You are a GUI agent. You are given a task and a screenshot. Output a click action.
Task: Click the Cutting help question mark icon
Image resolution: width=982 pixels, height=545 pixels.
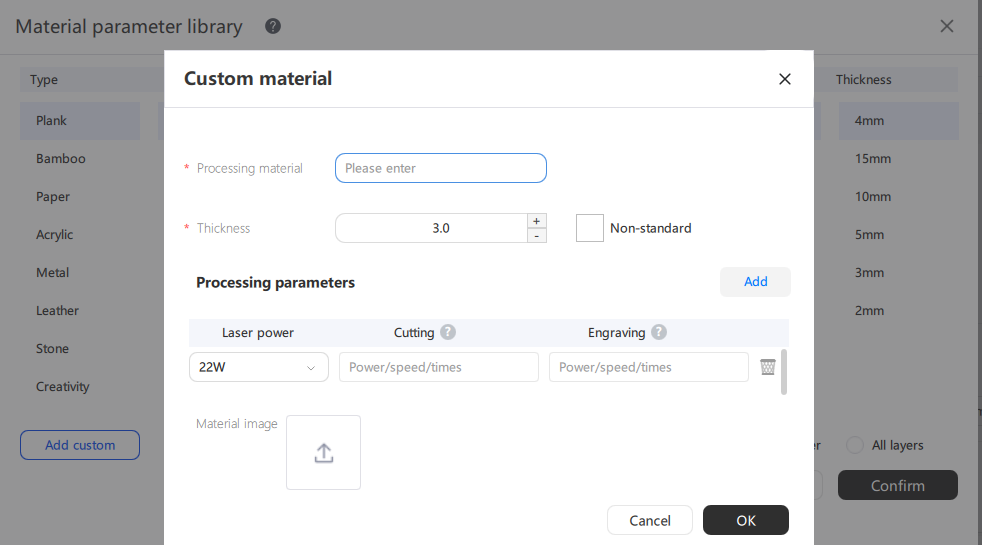(x=448, y=332)
